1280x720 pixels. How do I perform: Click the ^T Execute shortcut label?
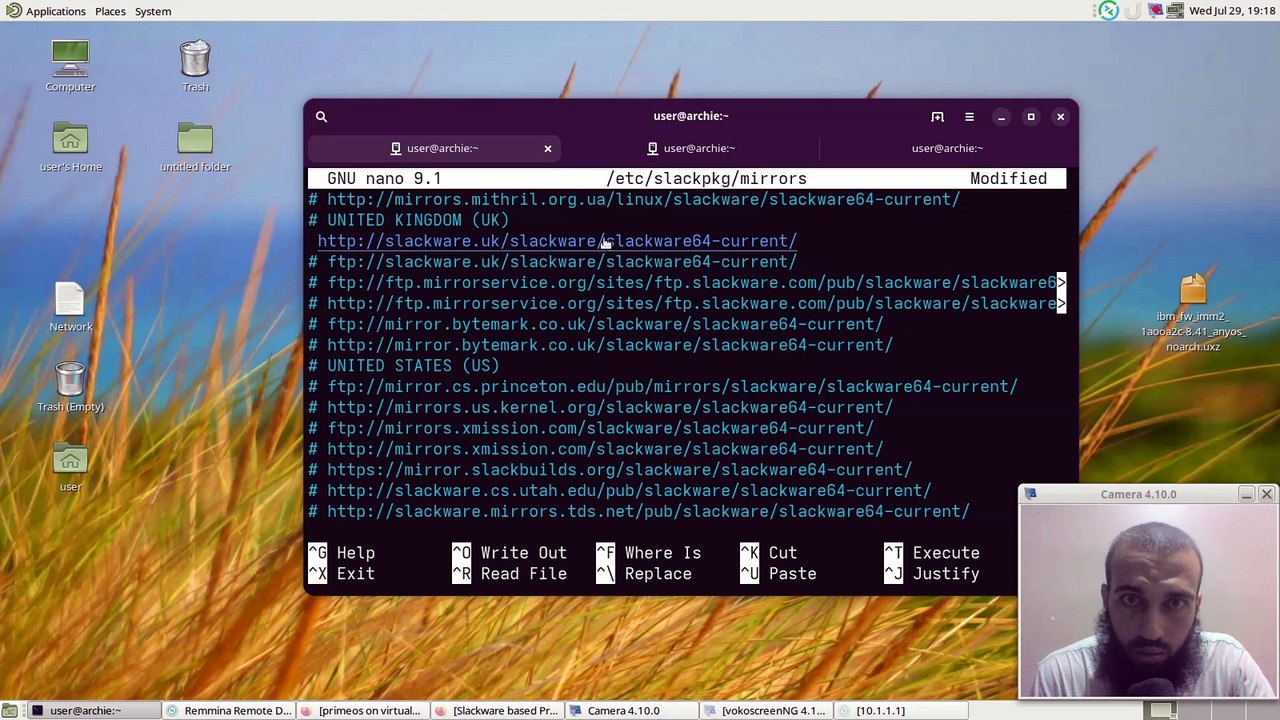(x=931, y=553)
